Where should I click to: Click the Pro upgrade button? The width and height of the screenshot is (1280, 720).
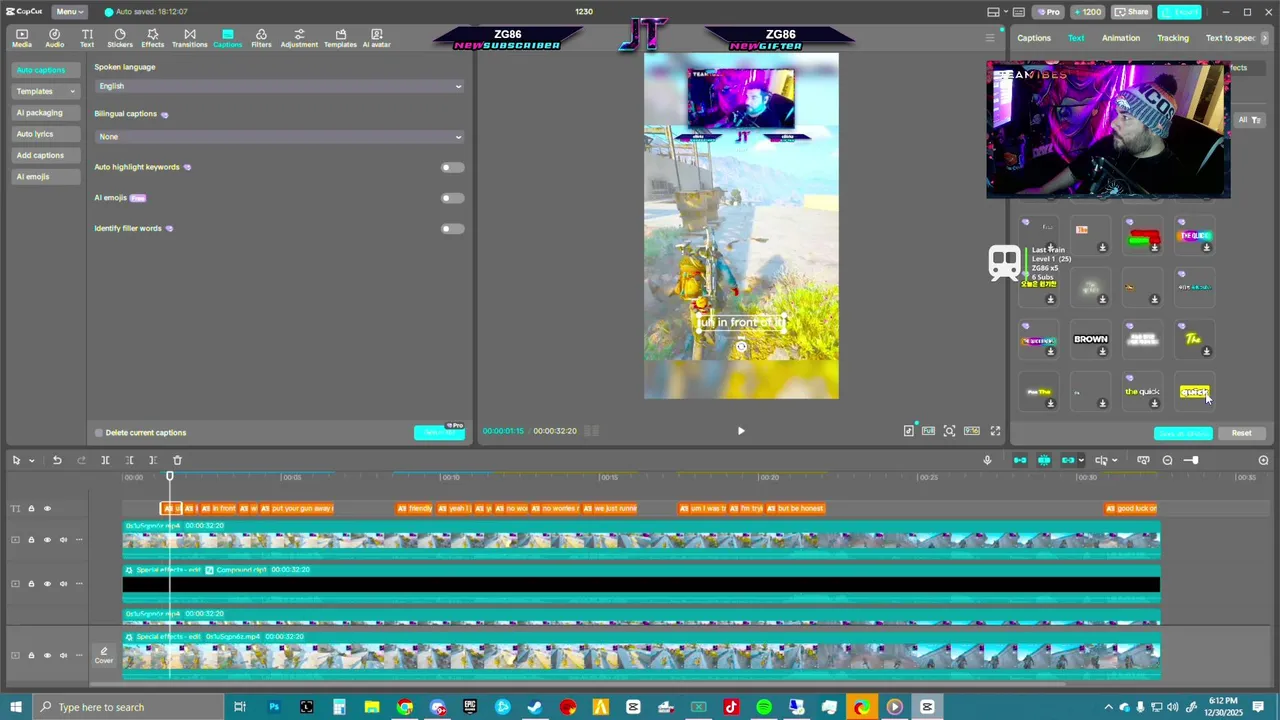point(1049,12)
